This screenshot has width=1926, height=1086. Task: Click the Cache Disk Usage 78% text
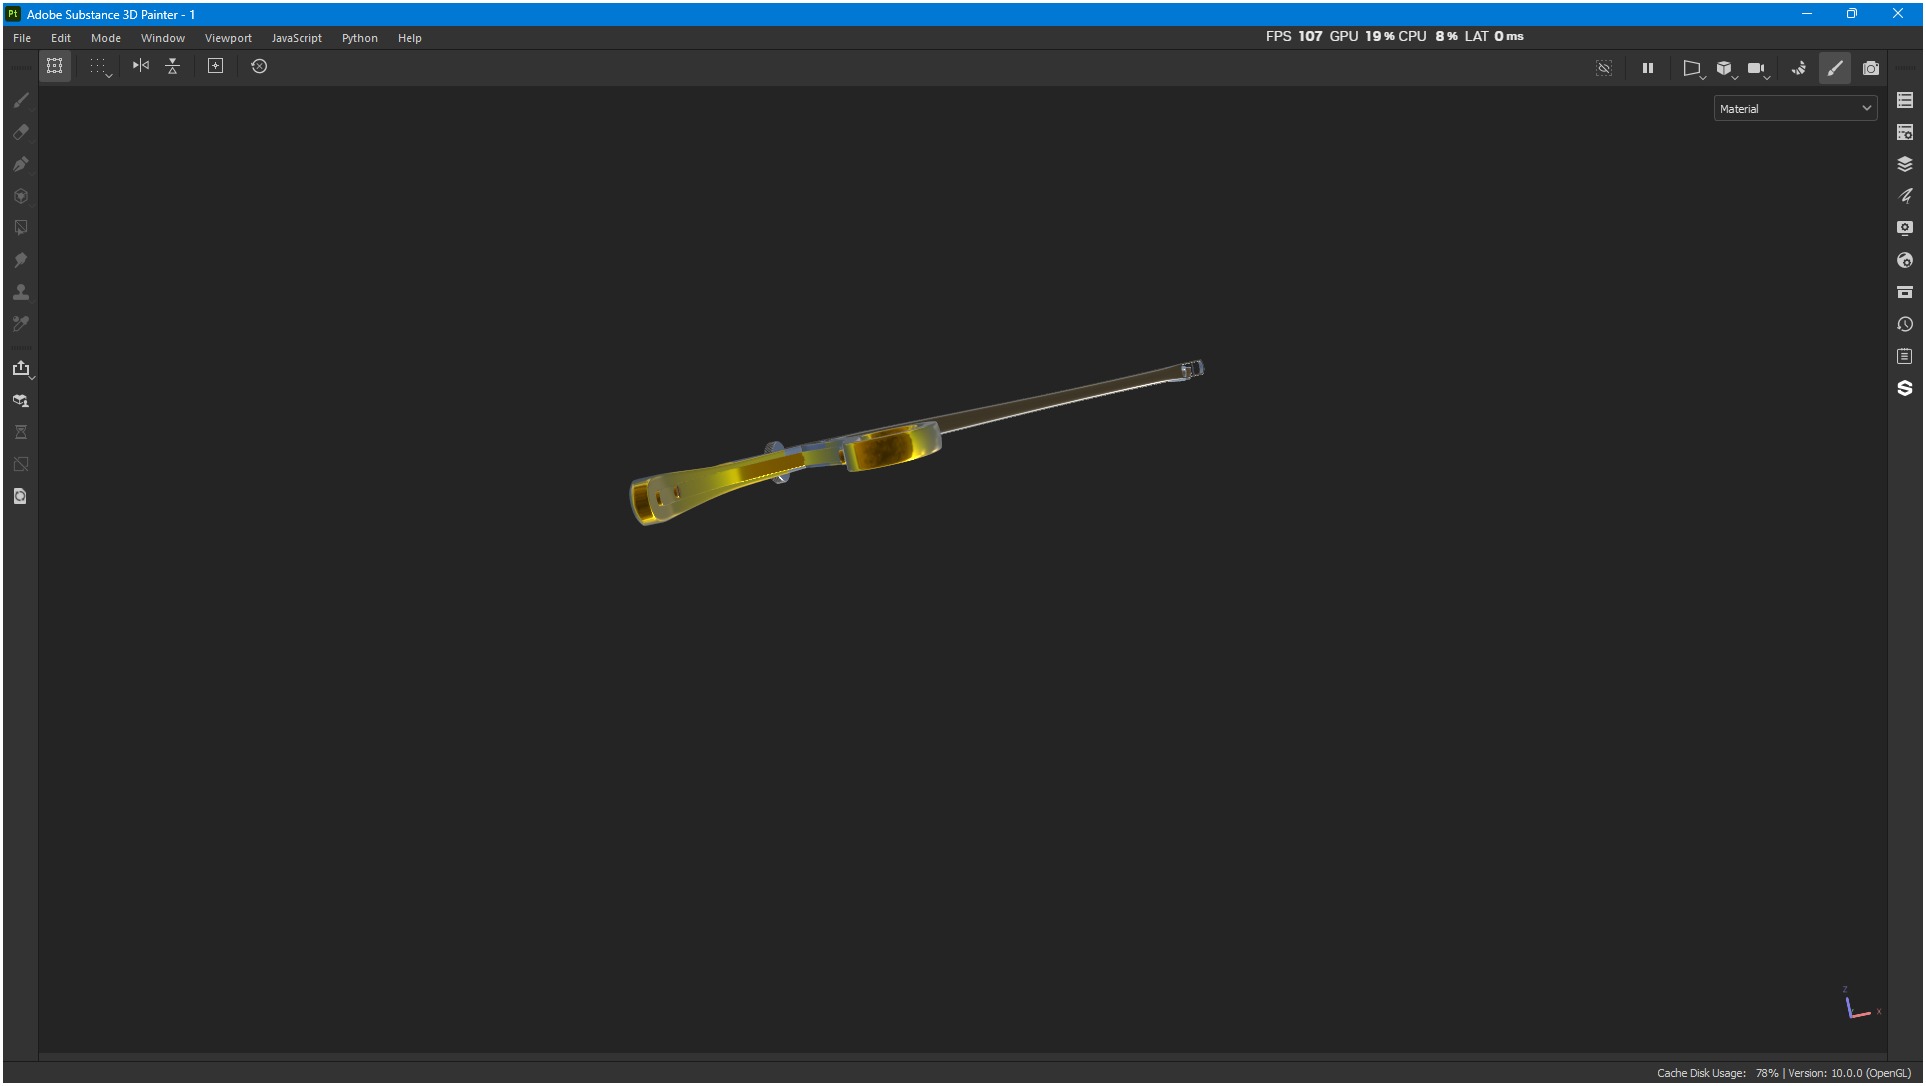(1717, 1073)
